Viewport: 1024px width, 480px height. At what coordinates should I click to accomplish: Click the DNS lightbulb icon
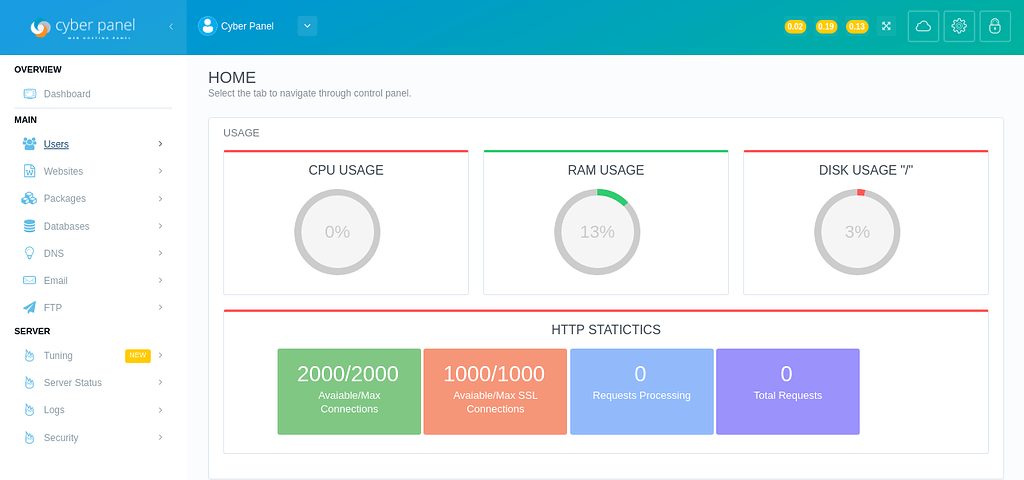tap(30, 253)
